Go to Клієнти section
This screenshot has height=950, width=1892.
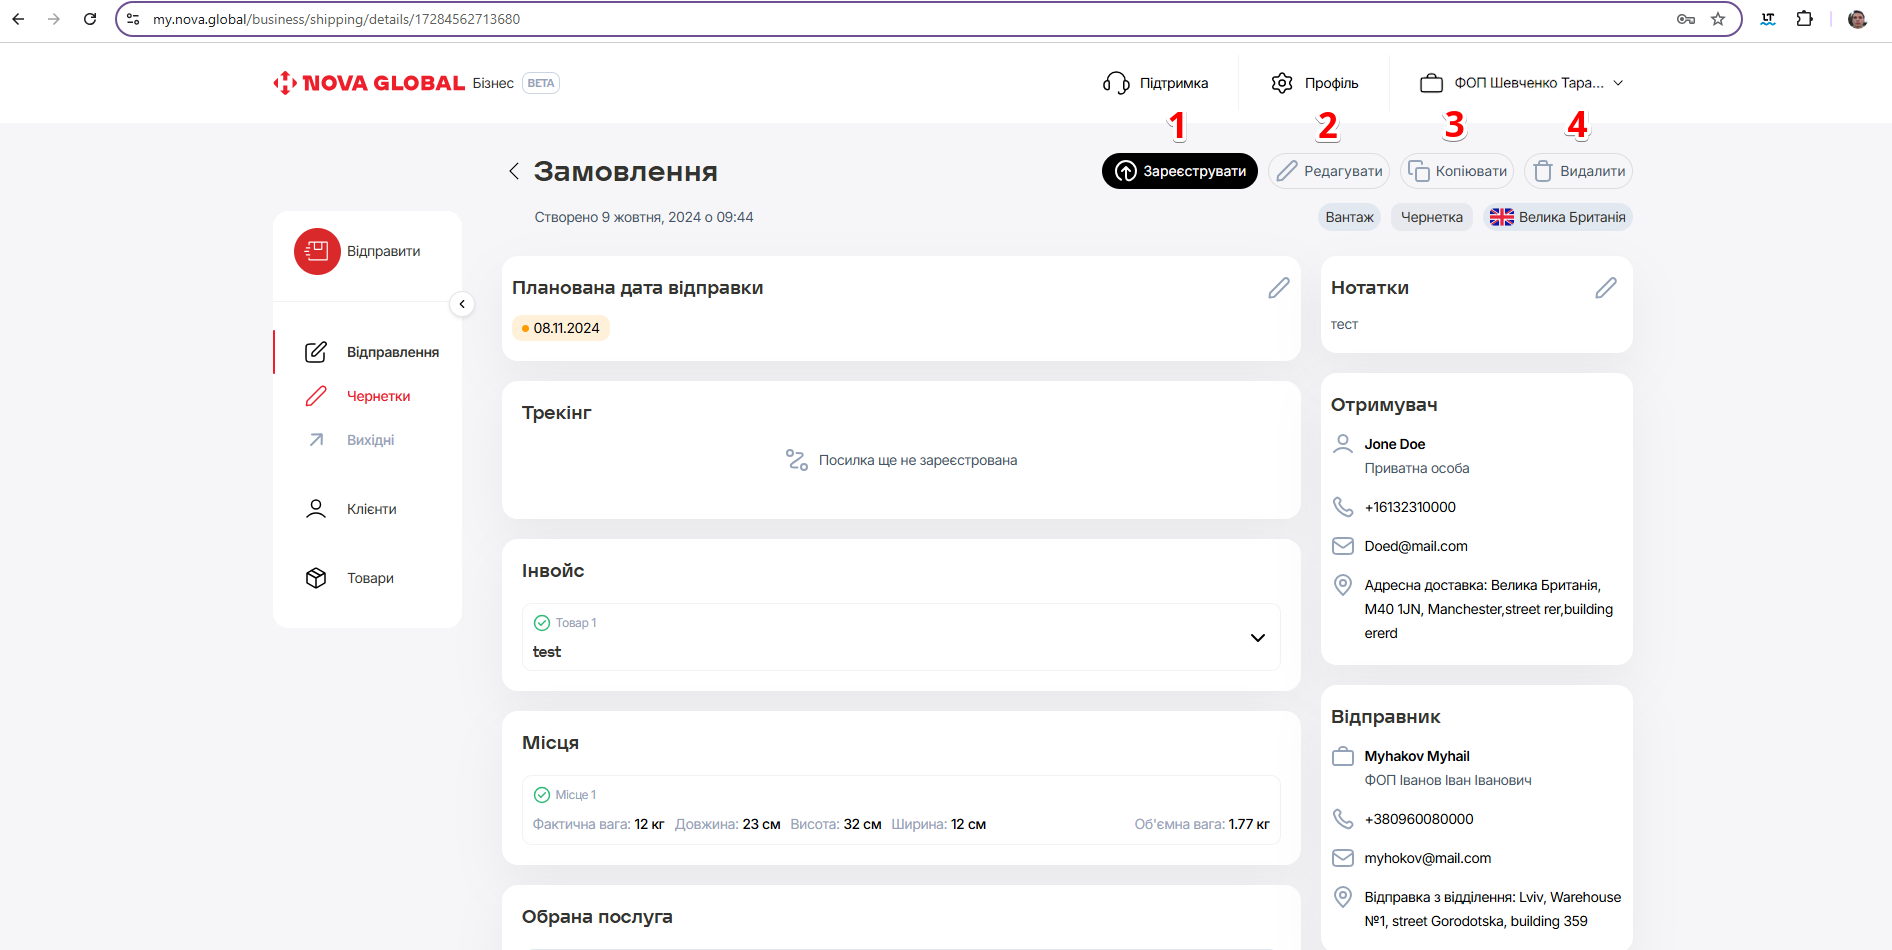tap(371, 509)
